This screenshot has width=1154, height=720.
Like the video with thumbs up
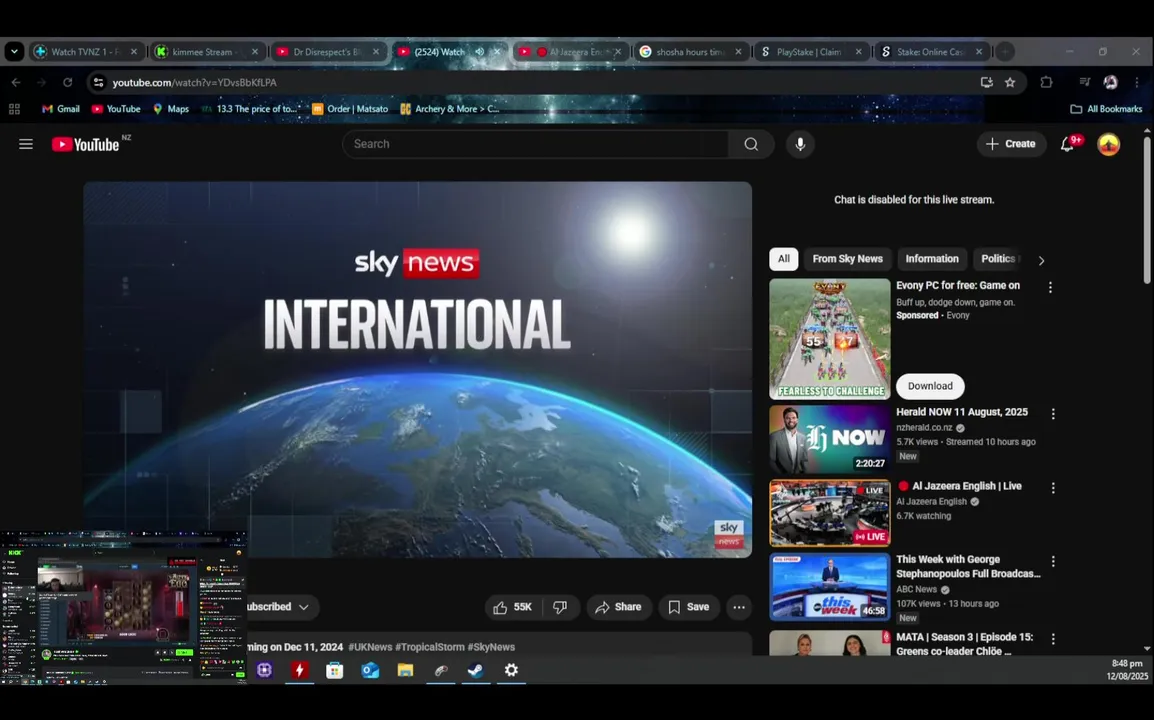coord(513,607)
